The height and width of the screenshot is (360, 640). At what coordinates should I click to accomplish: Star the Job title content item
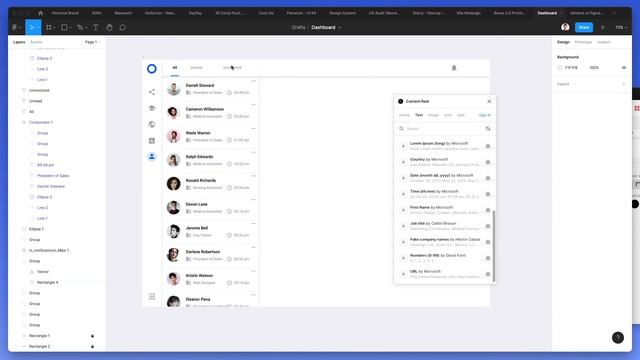coord(488,226)
